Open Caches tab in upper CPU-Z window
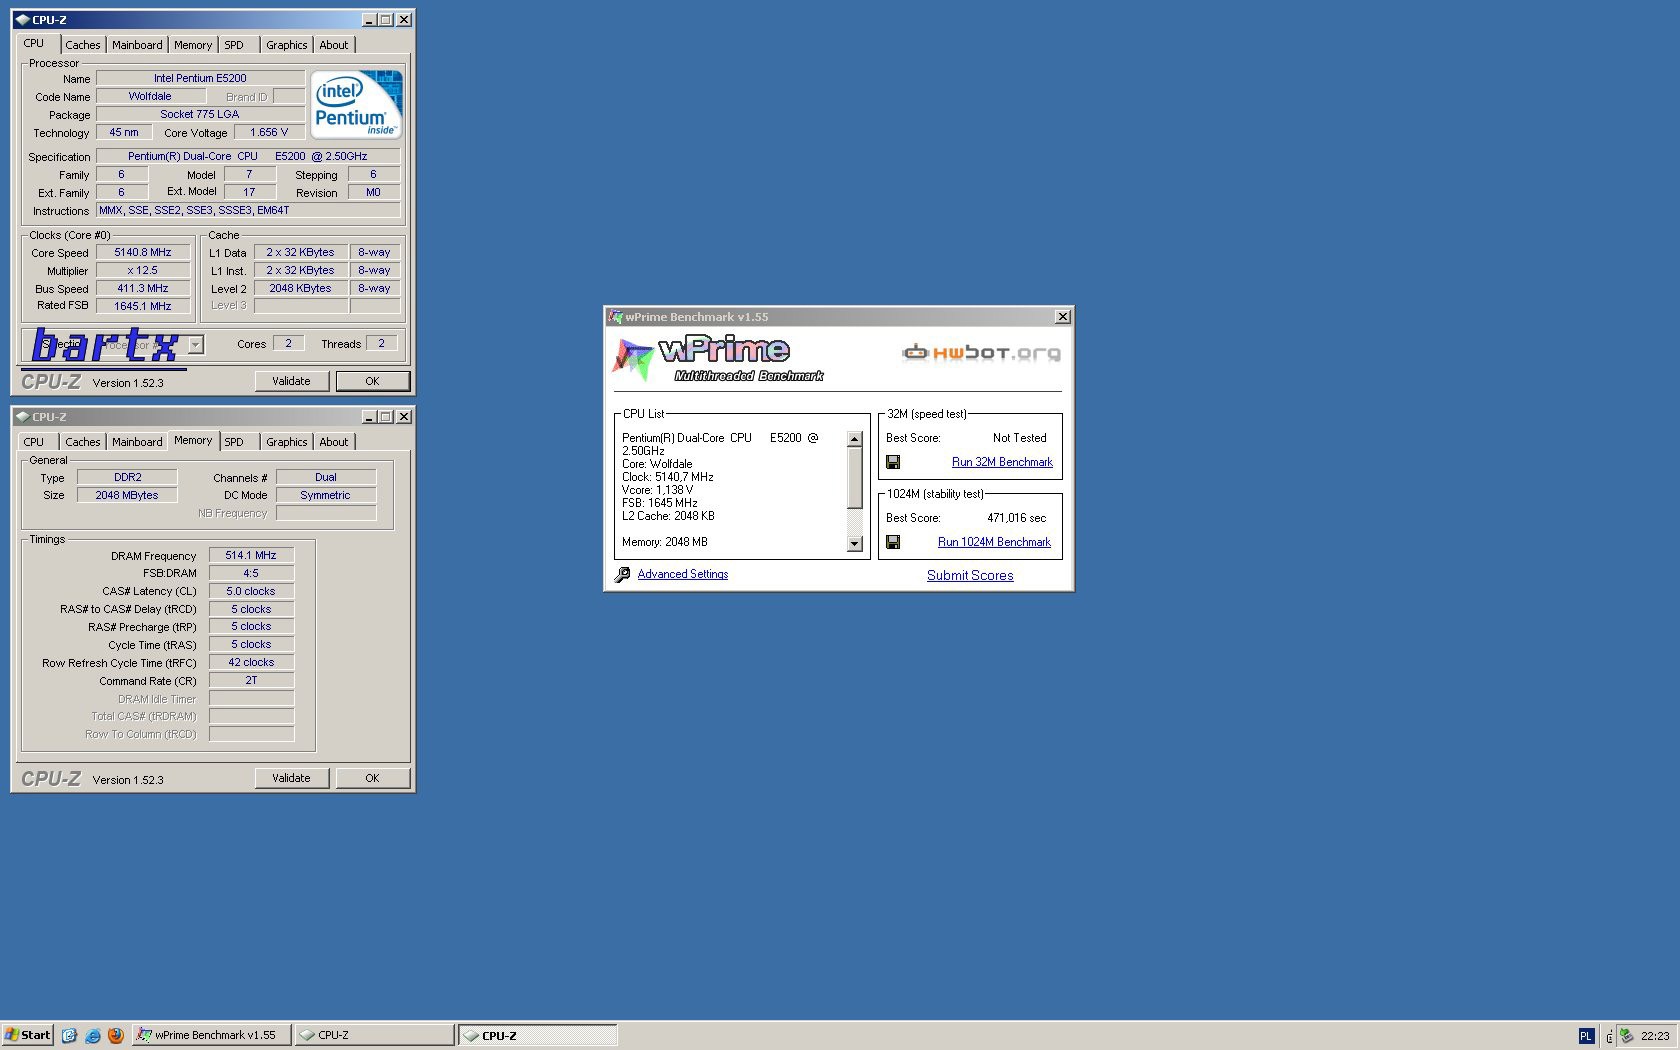 point(83,45)
